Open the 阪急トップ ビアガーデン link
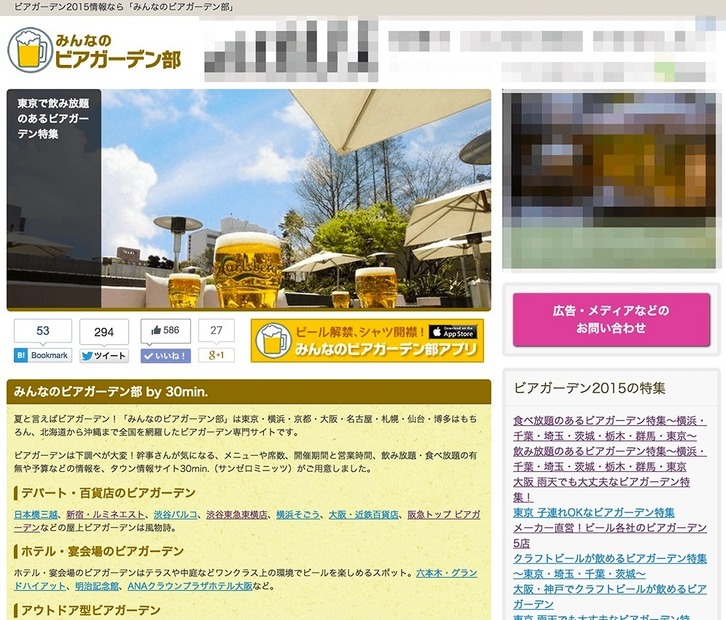 [444, 514]
